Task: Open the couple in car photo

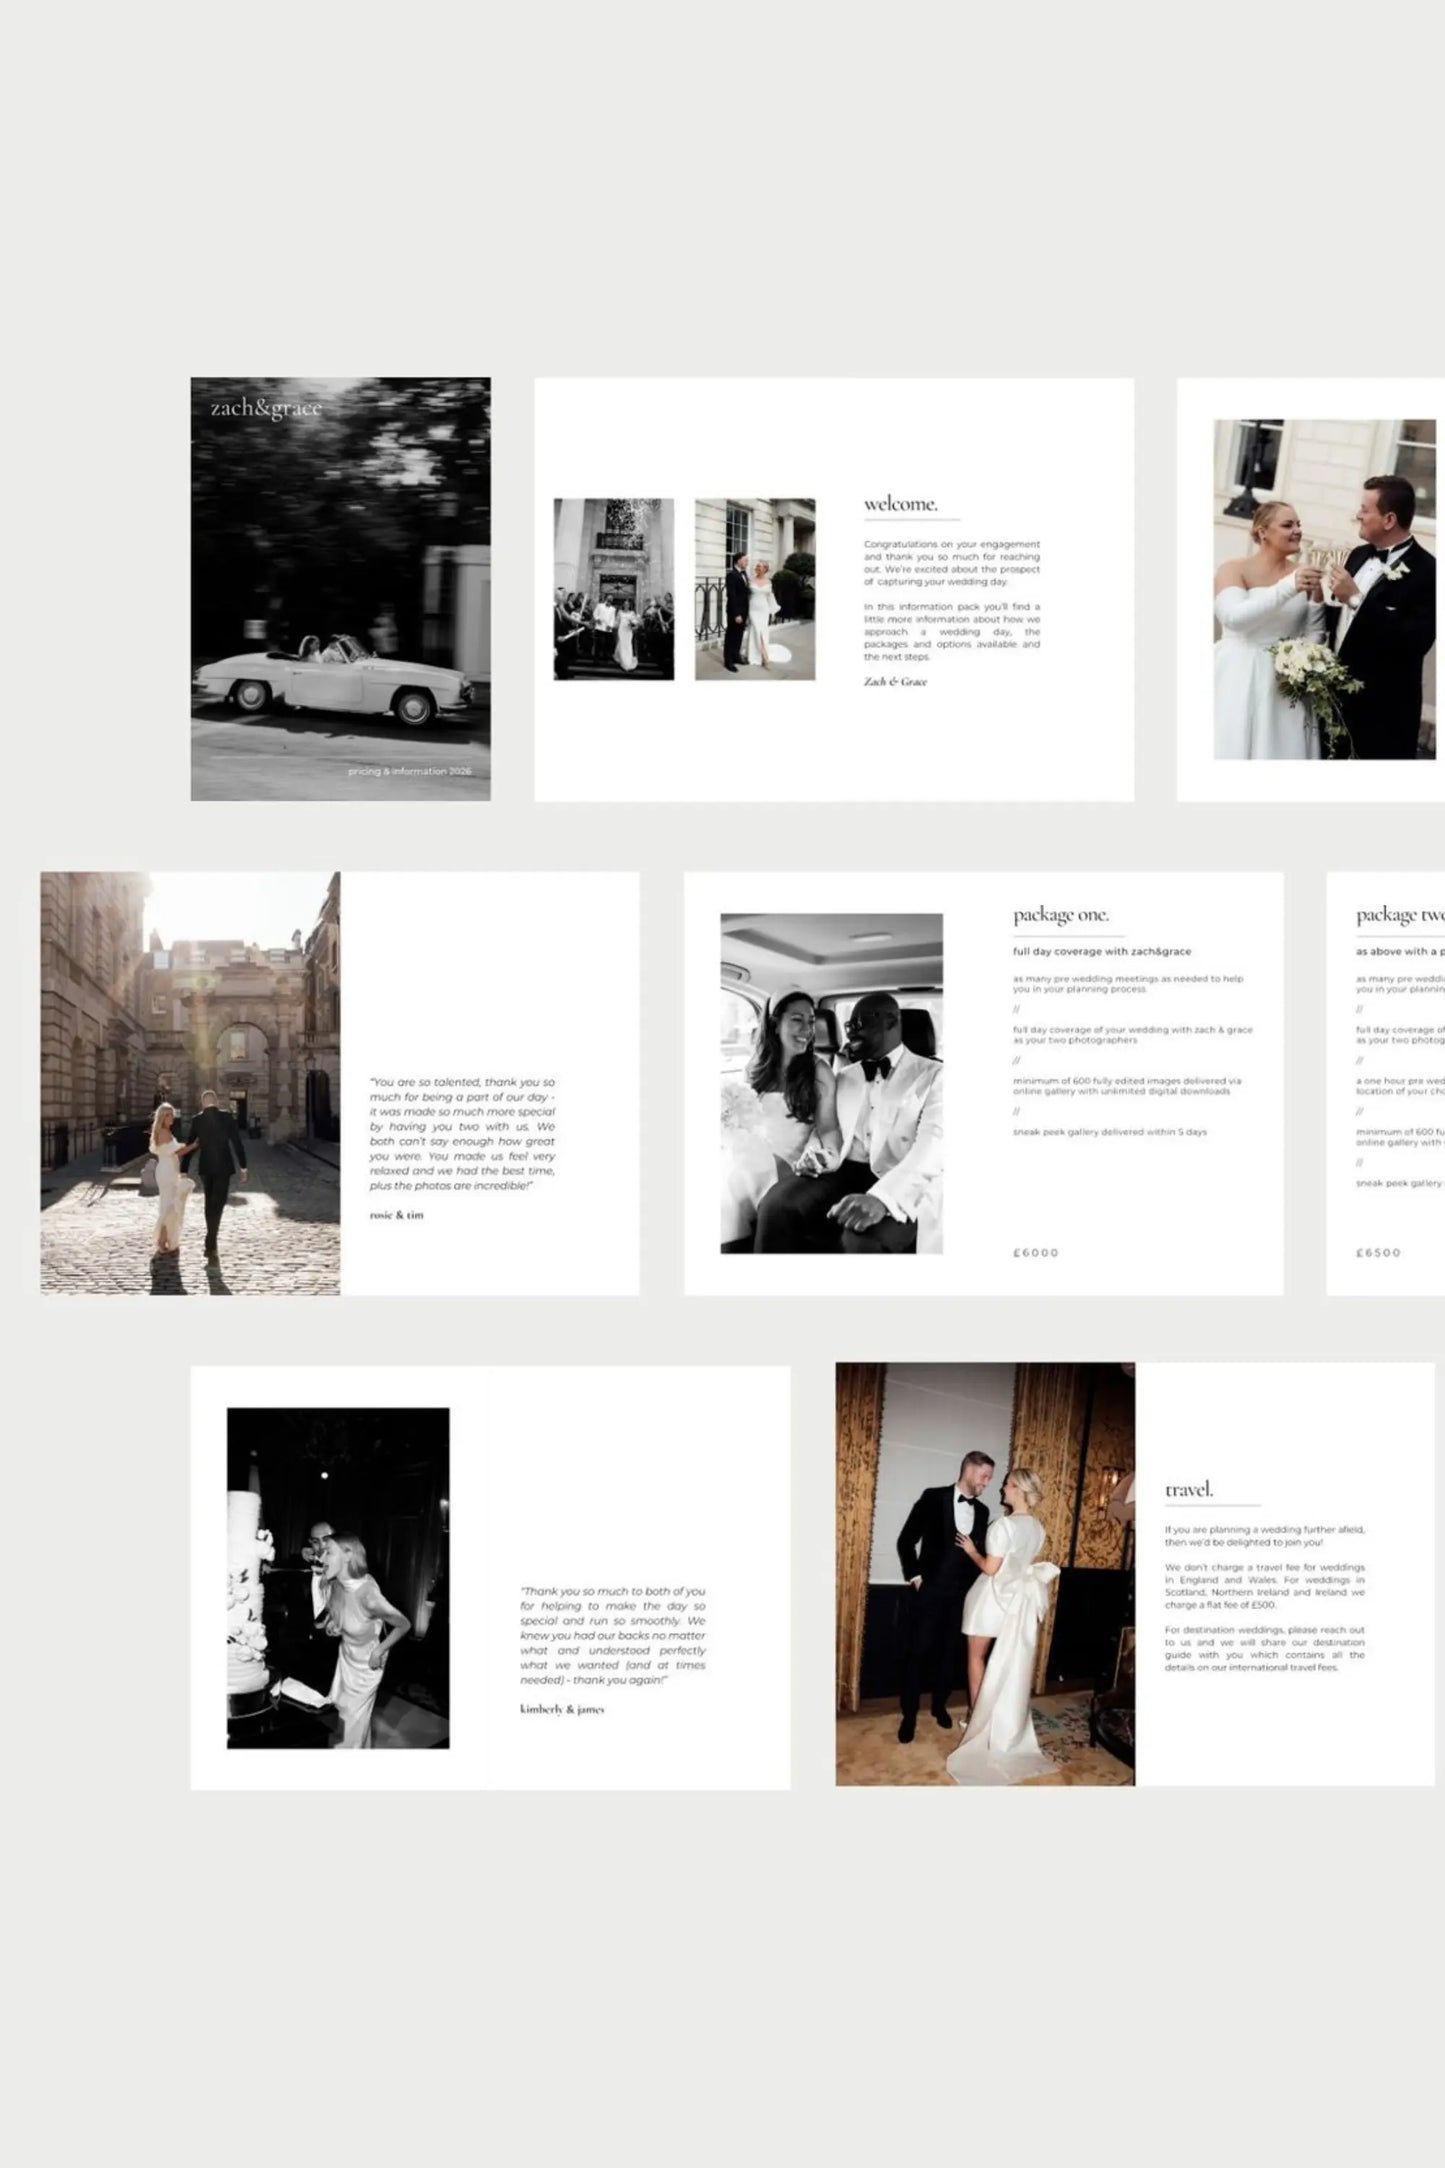Action: click(x=831, y=1083)
